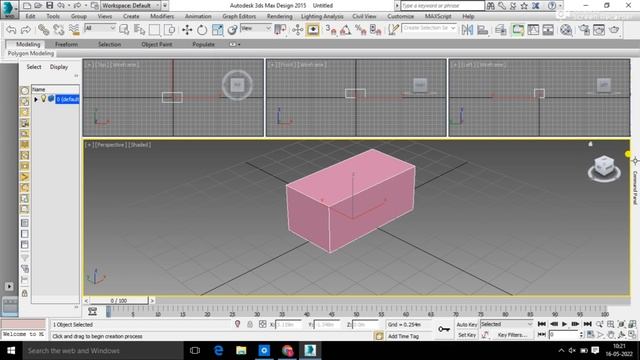
Task: Switch to the Freeform ribbon tab
Action: (x=66, y=44)
